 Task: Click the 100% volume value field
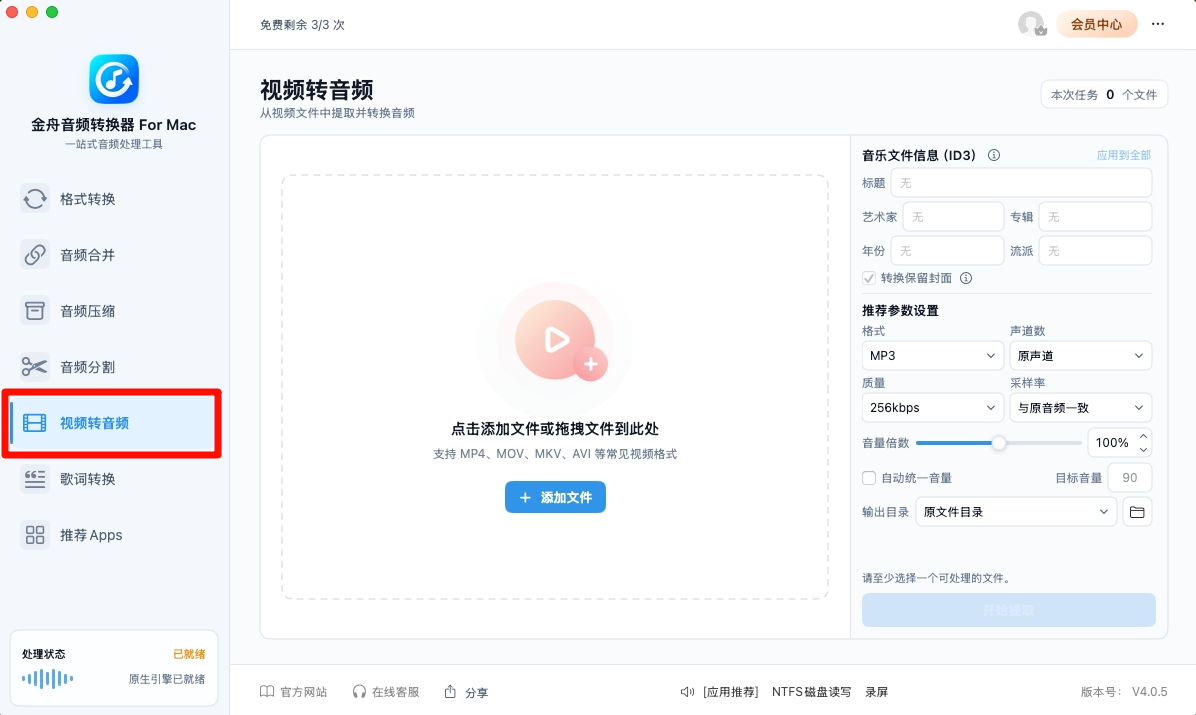pos(1111,443)
